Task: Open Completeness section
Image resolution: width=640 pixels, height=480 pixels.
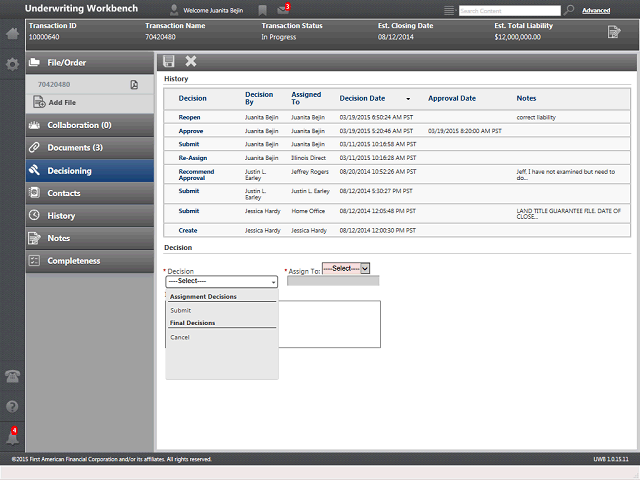Action: point(90,261)
